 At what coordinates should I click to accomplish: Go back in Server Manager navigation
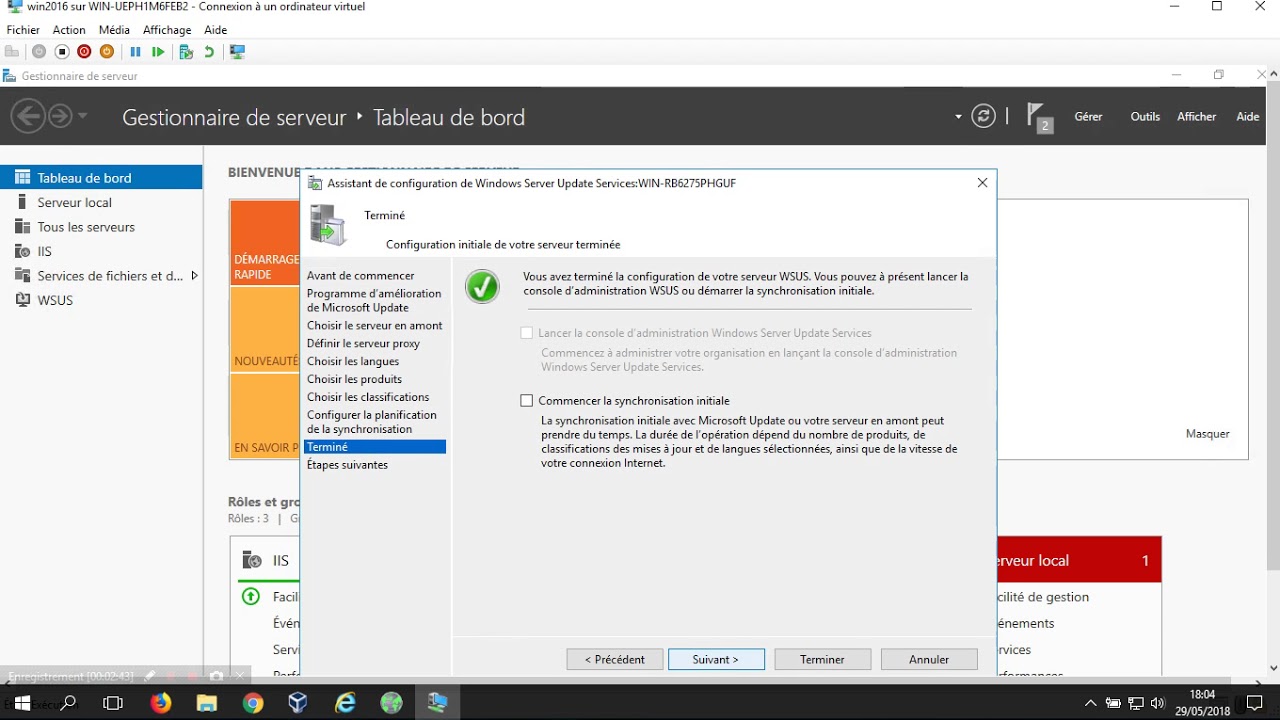[x=28, y=117]
